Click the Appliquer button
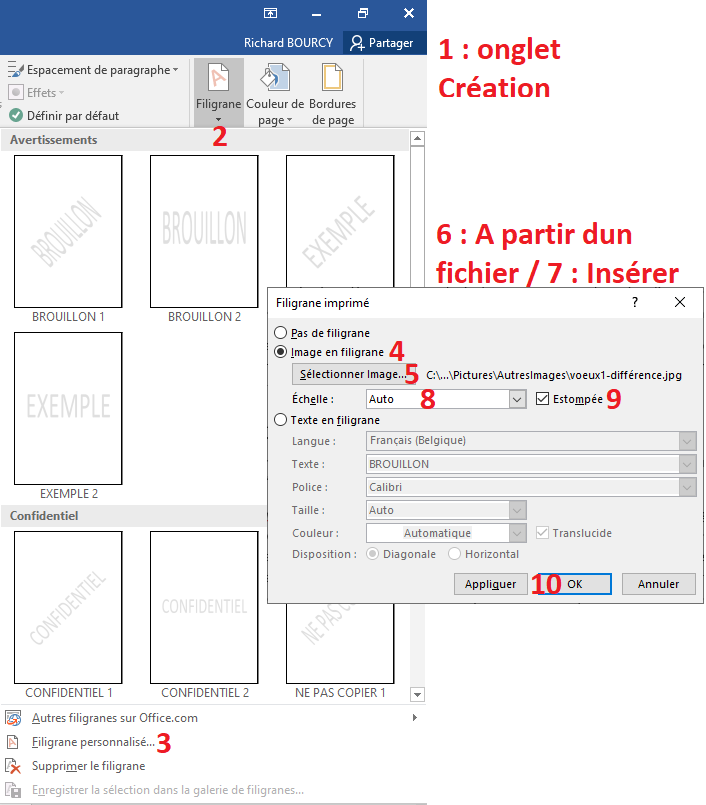 point(490,584)
